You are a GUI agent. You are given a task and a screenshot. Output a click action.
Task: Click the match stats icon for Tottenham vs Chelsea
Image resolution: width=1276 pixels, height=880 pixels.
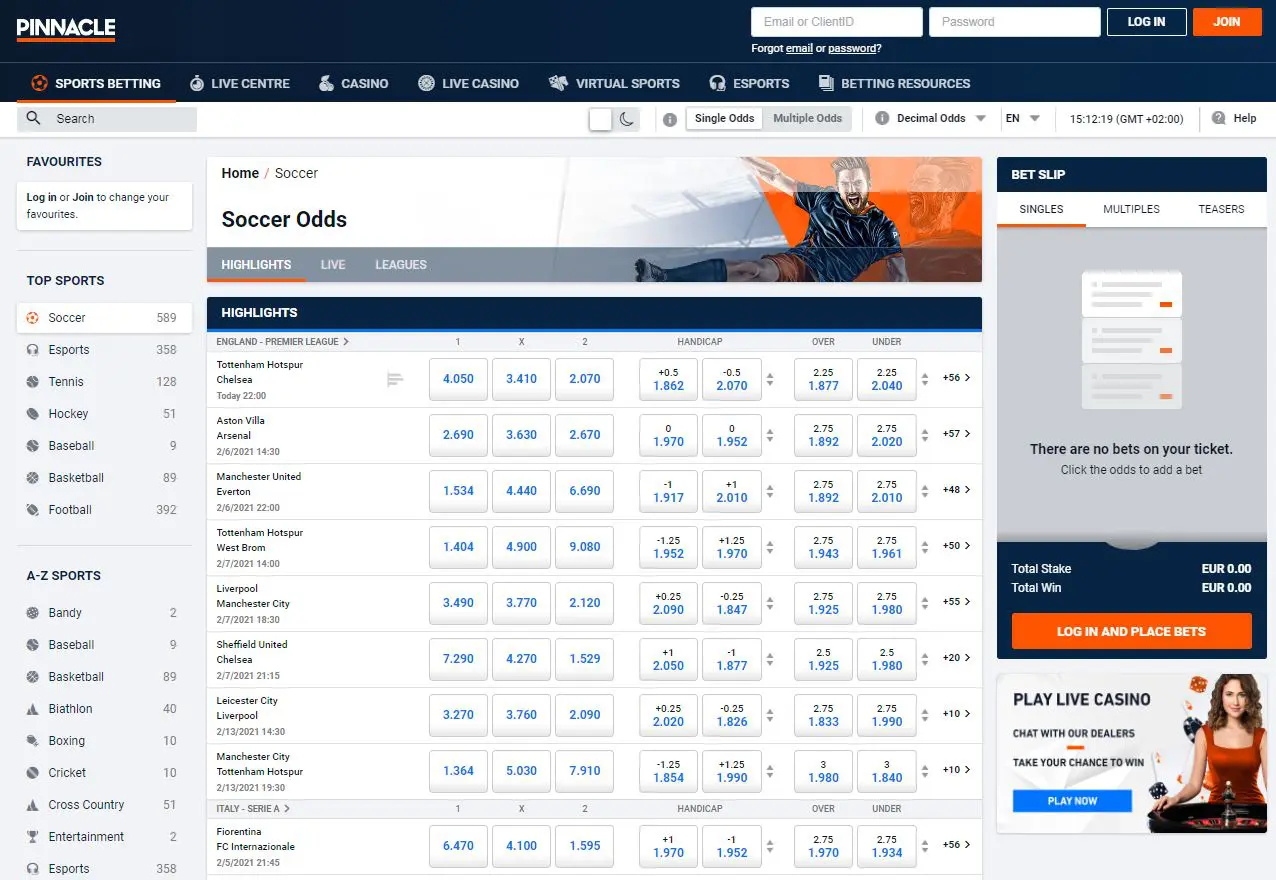tap(395, 379)
